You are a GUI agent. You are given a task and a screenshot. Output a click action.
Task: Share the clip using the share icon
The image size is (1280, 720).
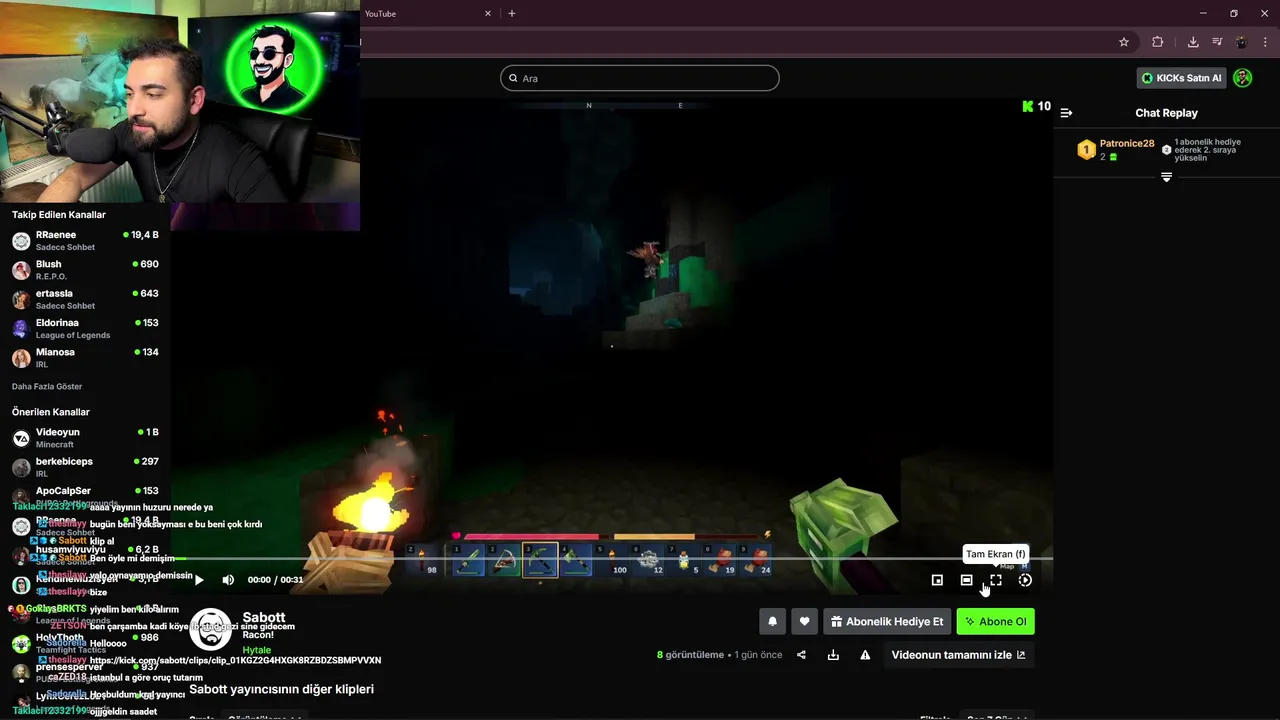(801, 655)
